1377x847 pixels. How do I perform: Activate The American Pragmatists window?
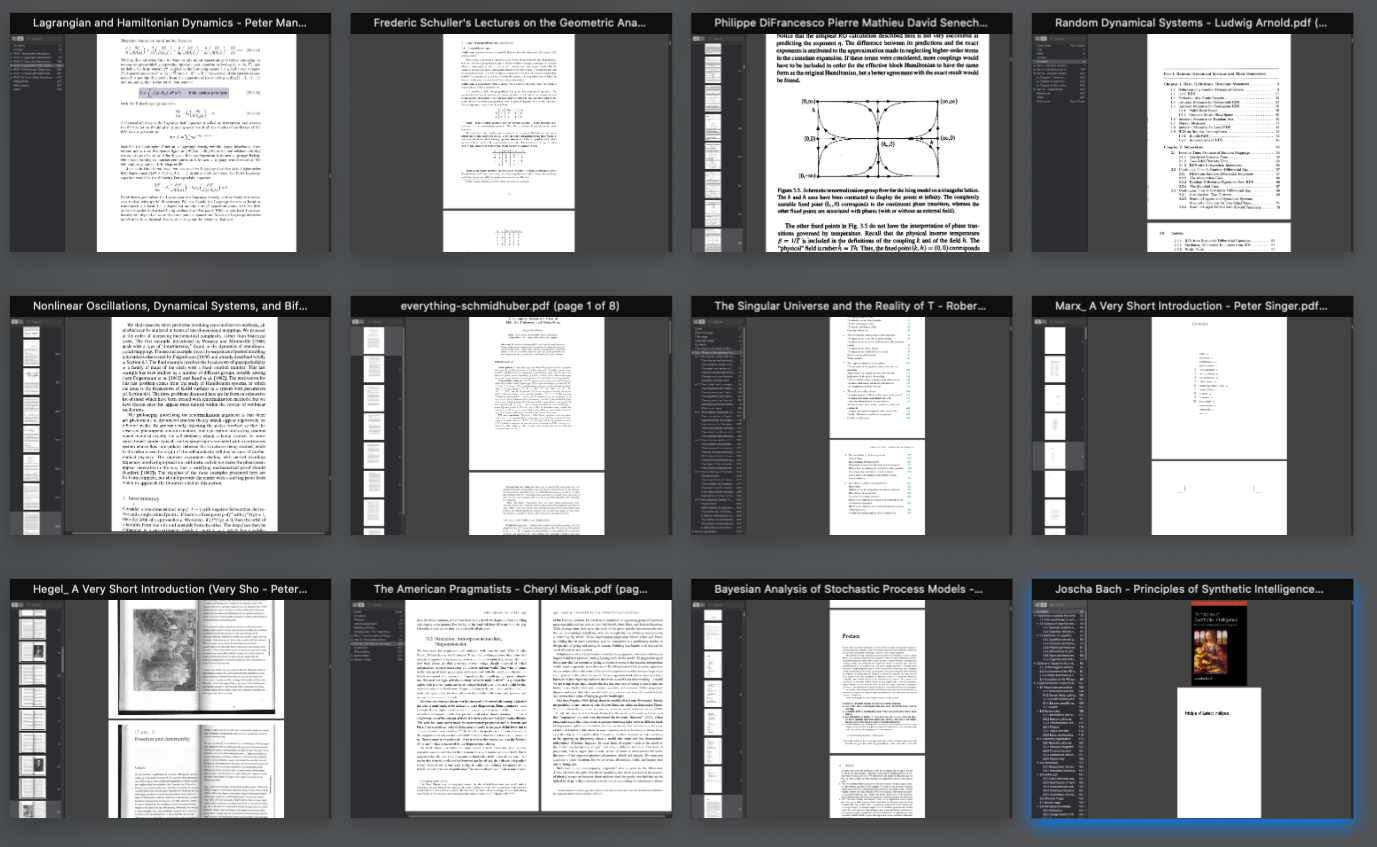(x=512, y=699)
